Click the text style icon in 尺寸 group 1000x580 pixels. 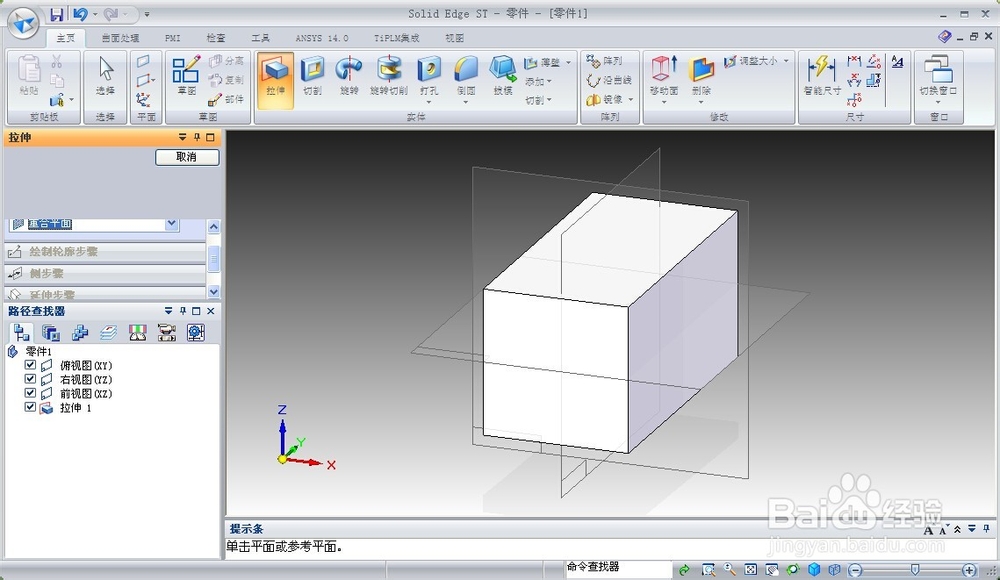[897, 61]
